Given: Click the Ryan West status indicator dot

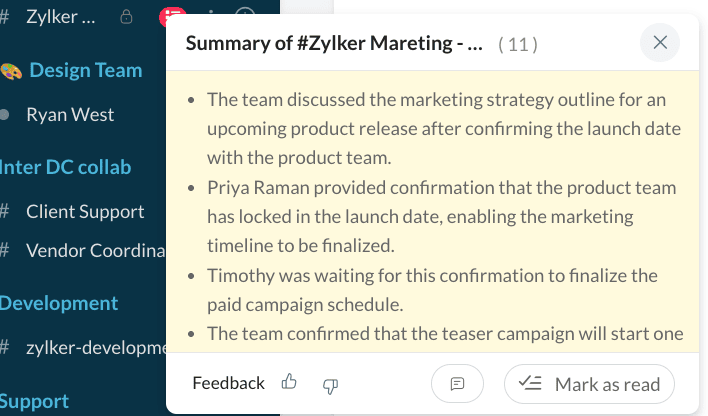Looking at the screenshot, I should [x=5, y=115].
